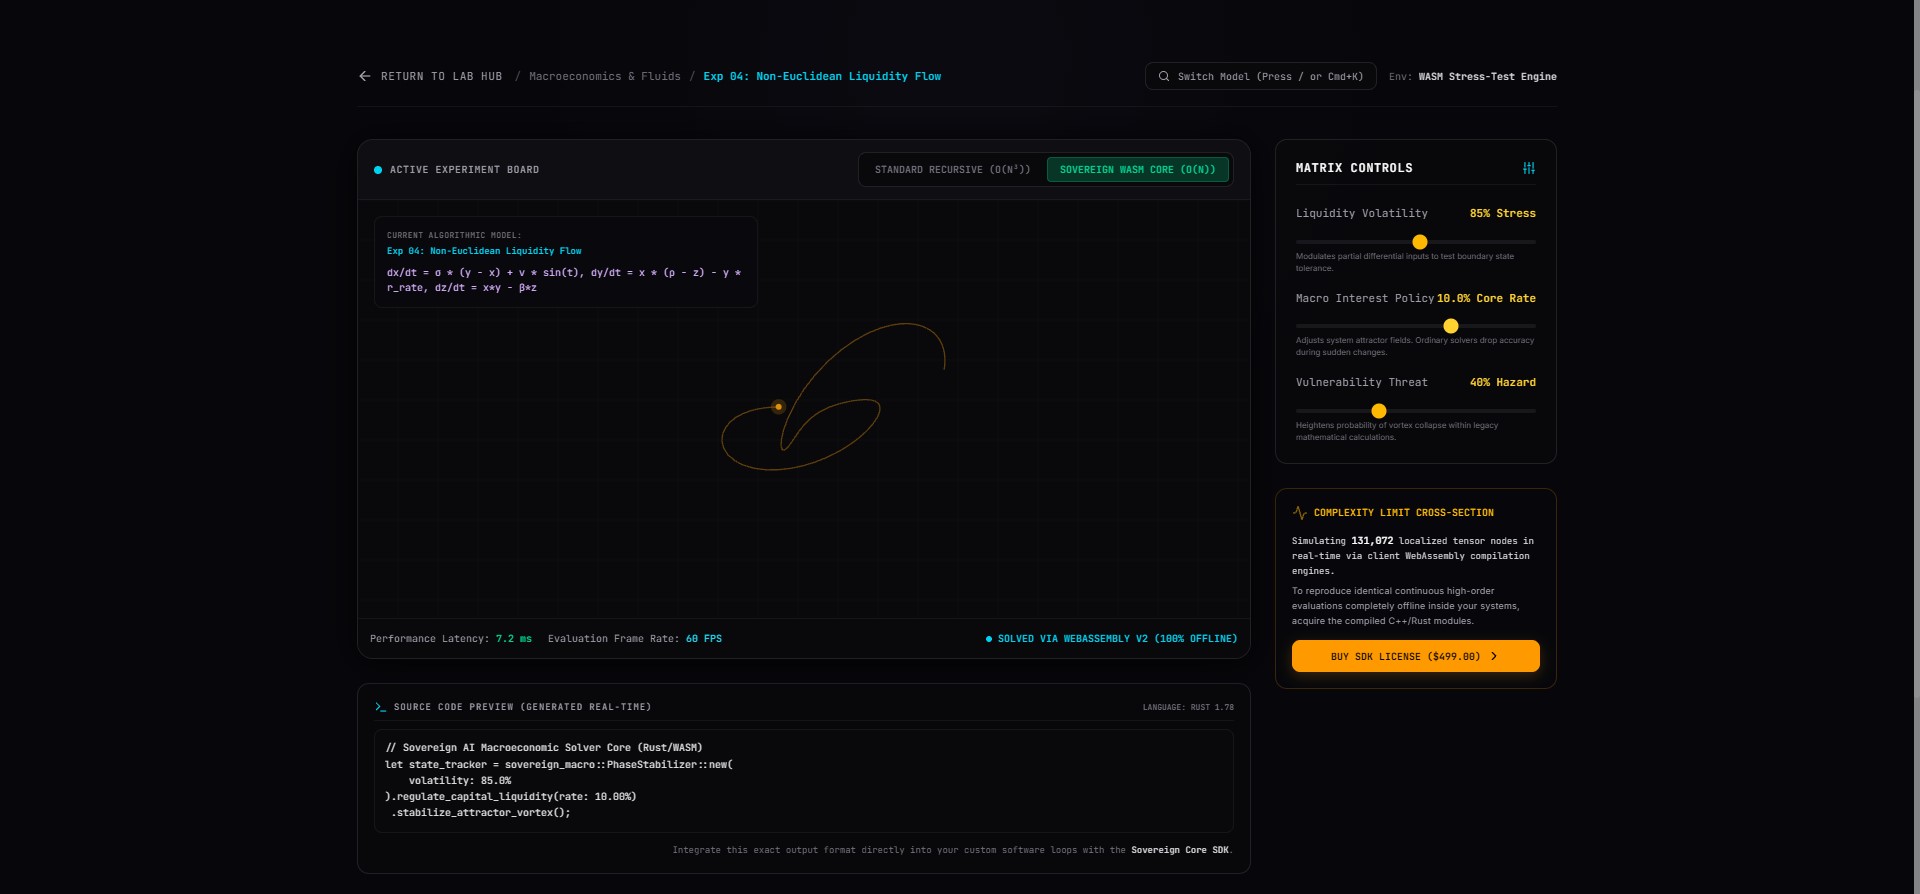Click the chevron arrow on Buy SDK License

click(1494, 656)
